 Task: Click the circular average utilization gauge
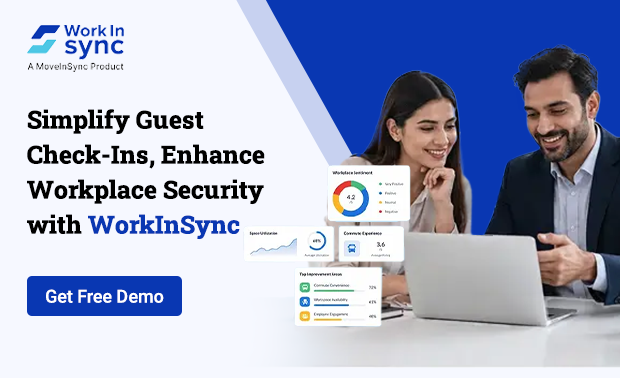click(317, 241)
